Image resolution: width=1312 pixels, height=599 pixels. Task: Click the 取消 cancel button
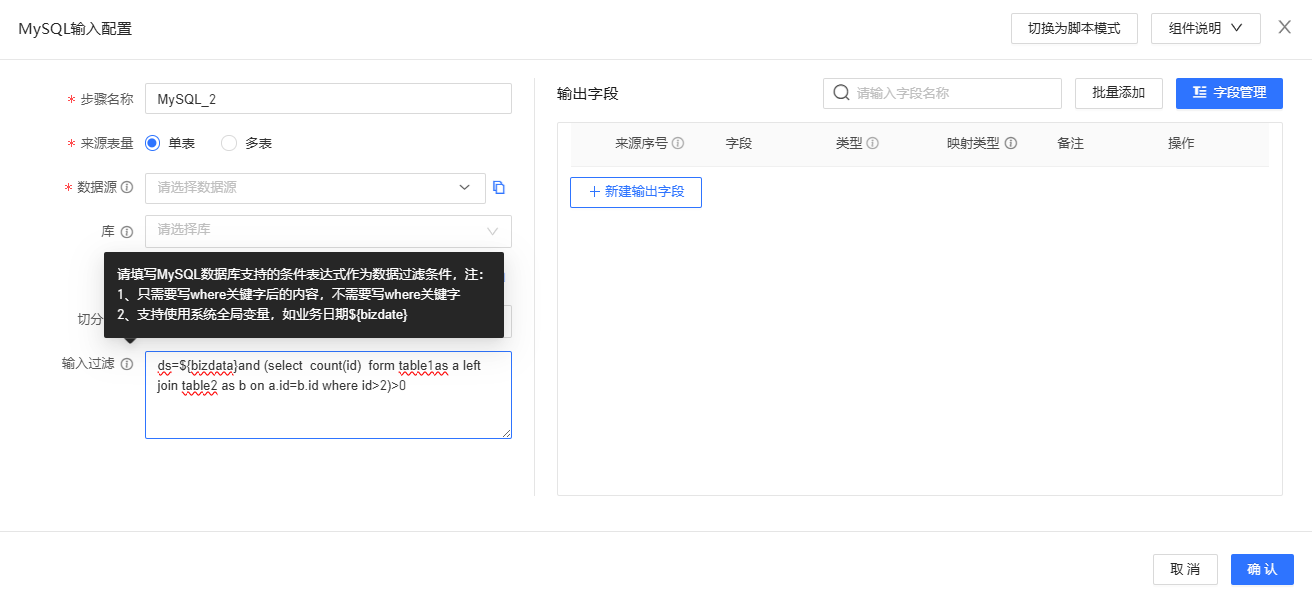[1185, 569]
